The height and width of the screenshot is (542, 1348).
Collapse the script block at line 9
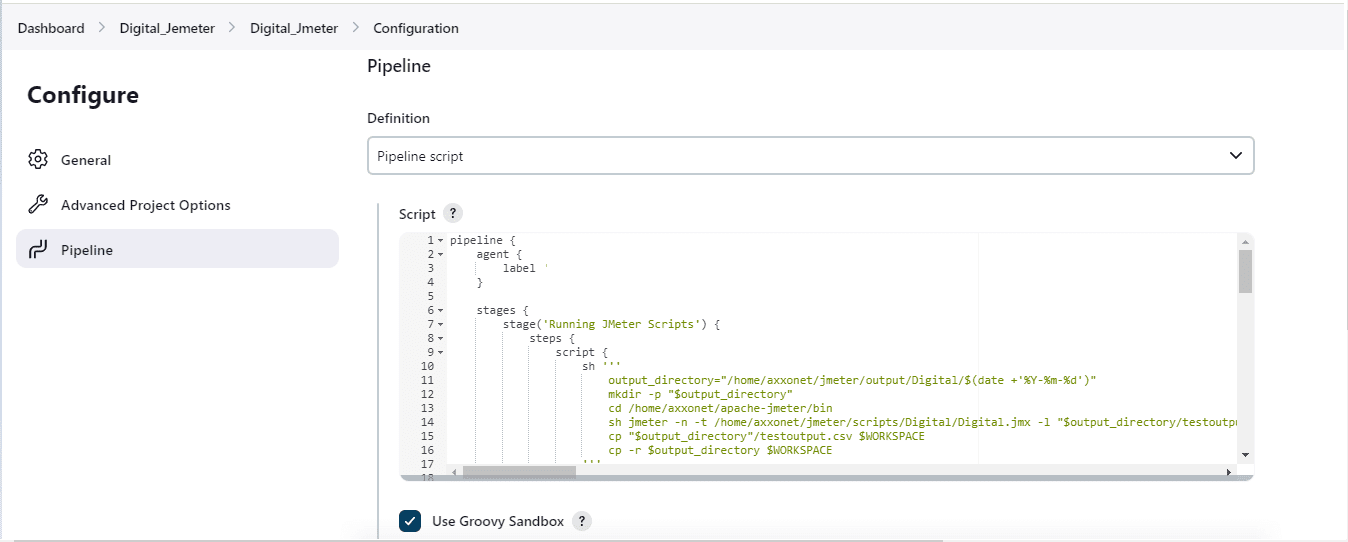click(440, 353)
